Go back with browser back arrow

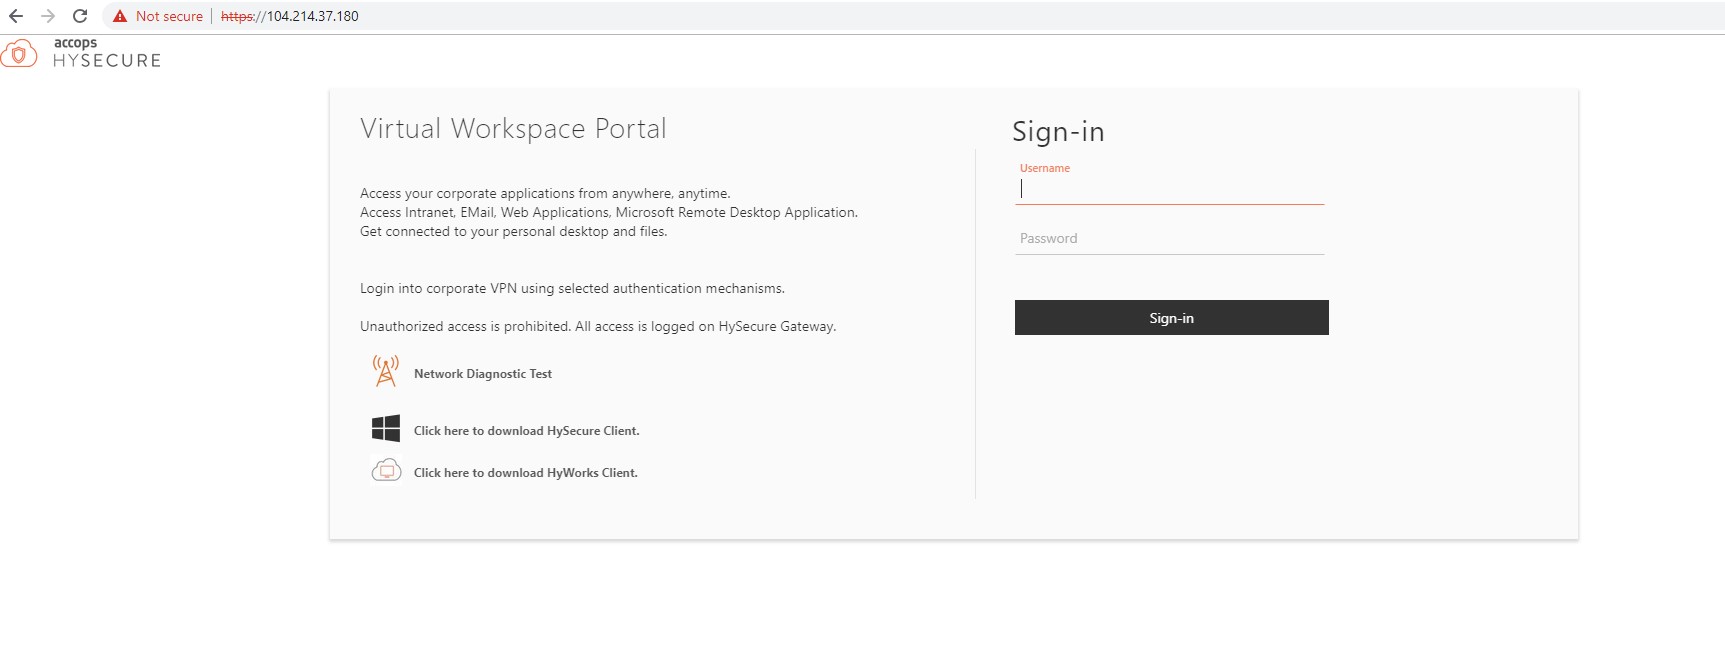(x=16, y=16)
